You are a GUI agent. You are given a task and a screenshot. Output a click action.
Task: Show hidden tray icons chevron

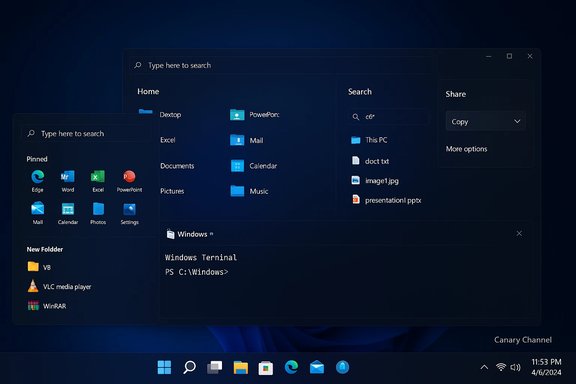[x=484, y=367]
